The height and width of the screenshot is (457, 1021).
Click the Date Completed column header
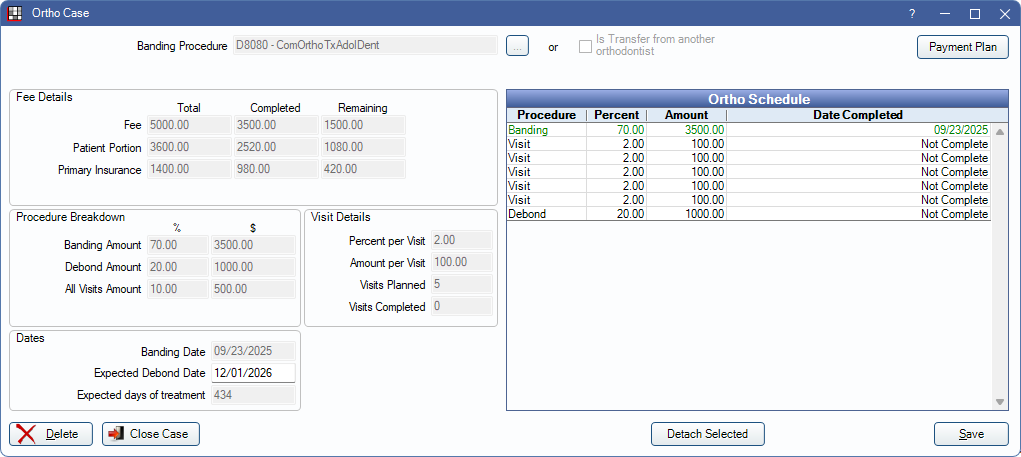point(858,115)
